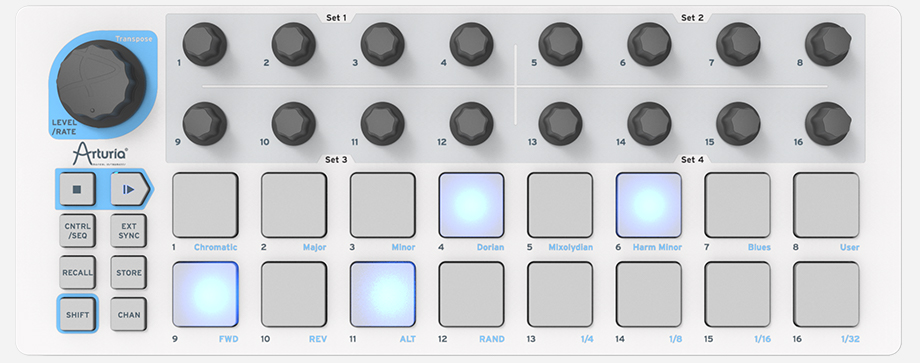Image resolution: width=920 pixels, height=363 pixels.
Task: Click encoder knob 9
Action: pos(204,124)
